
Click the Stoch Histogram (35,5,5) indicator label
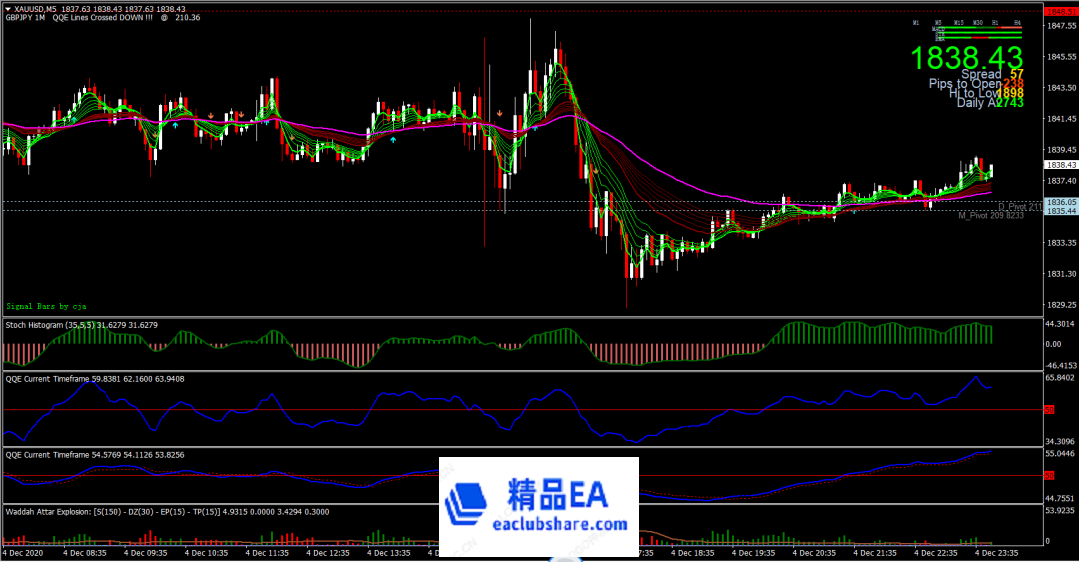(81, 325)
